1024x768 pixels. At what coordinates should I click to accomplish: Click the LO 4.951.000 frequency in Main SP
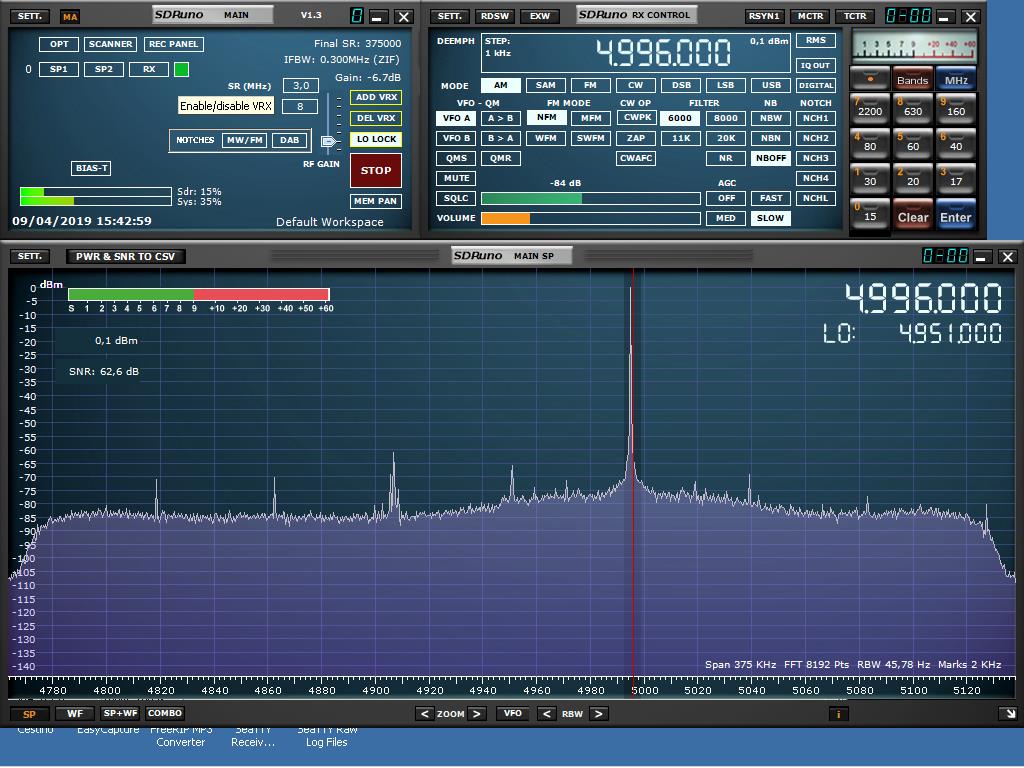pyautogui.click(x=912, y=334)
